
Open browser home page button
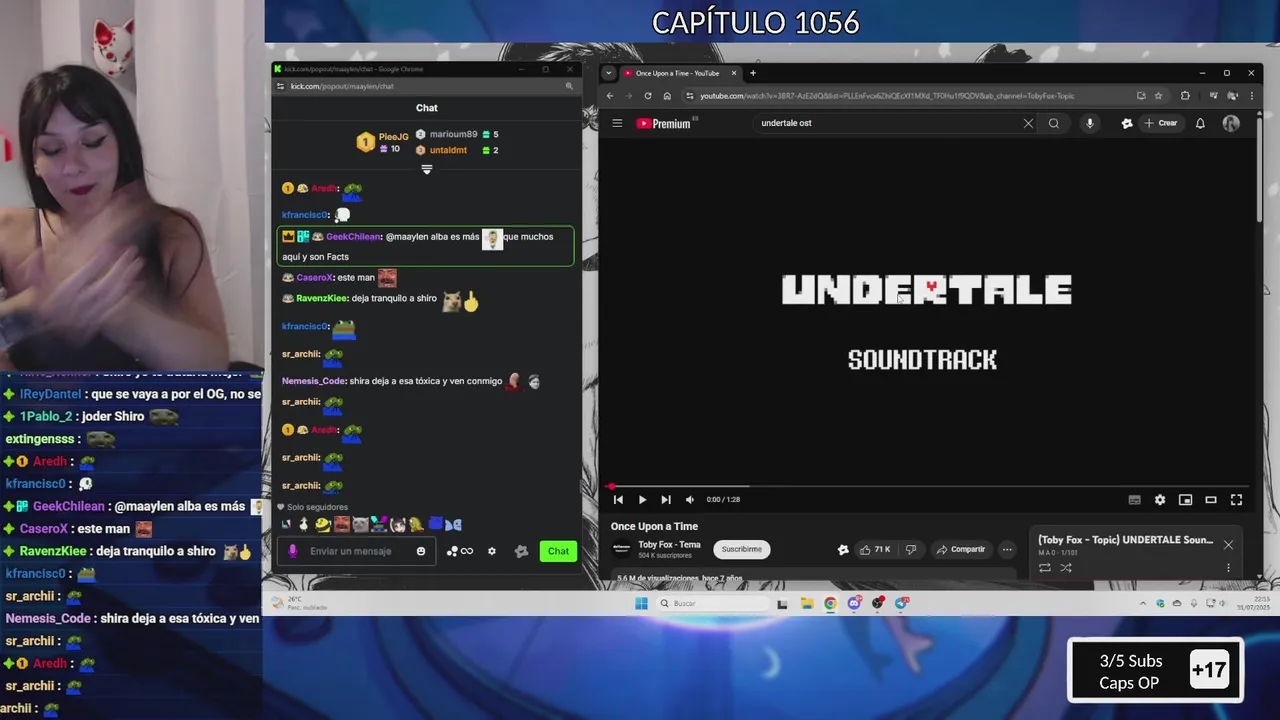pyautogui.click(x=667, y=96)
